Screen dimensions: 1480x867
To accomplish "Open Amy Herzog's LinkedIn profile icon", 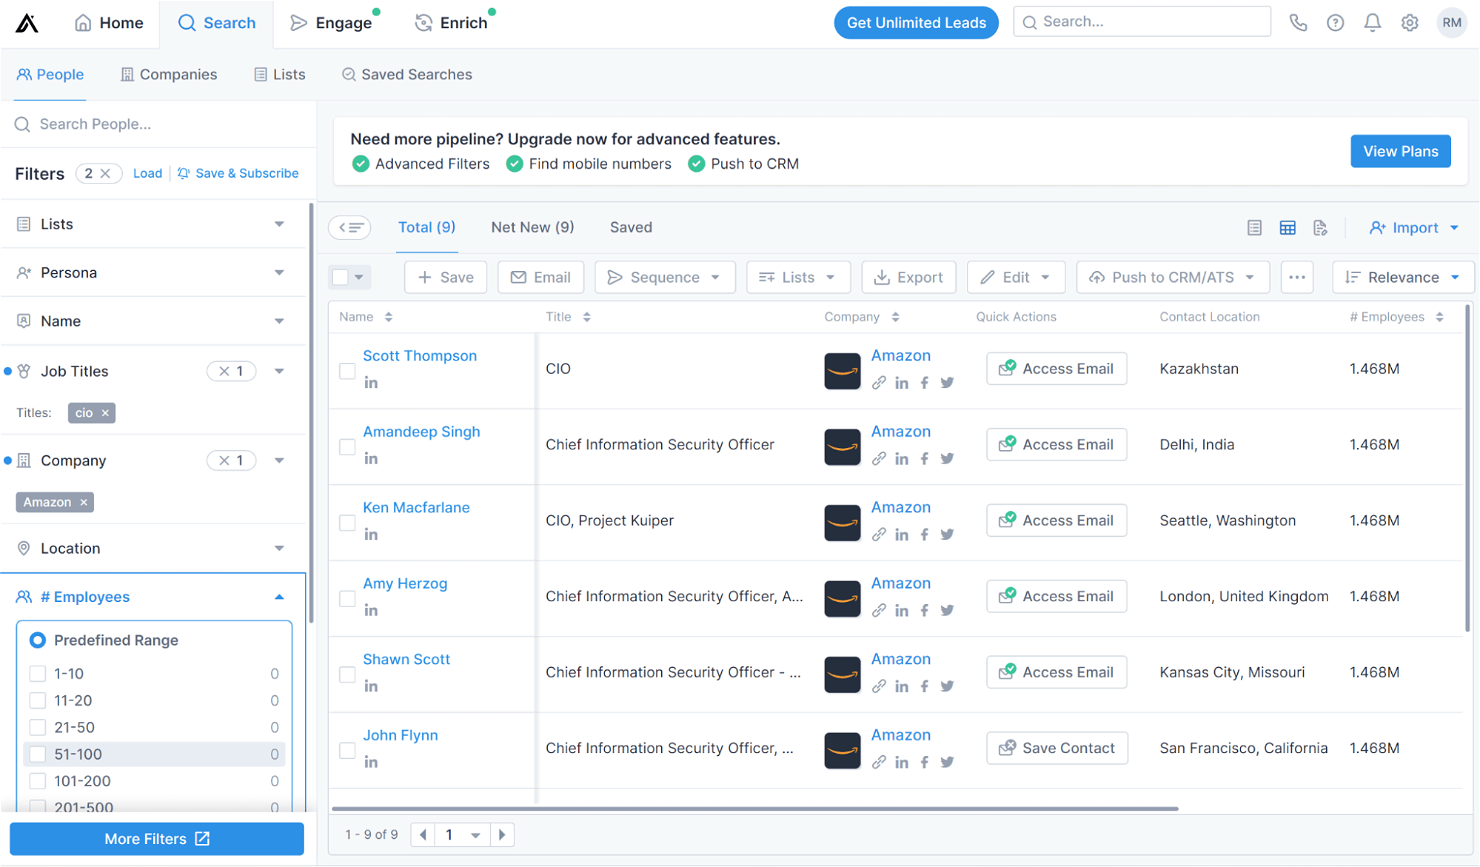I will click(371, 611).
